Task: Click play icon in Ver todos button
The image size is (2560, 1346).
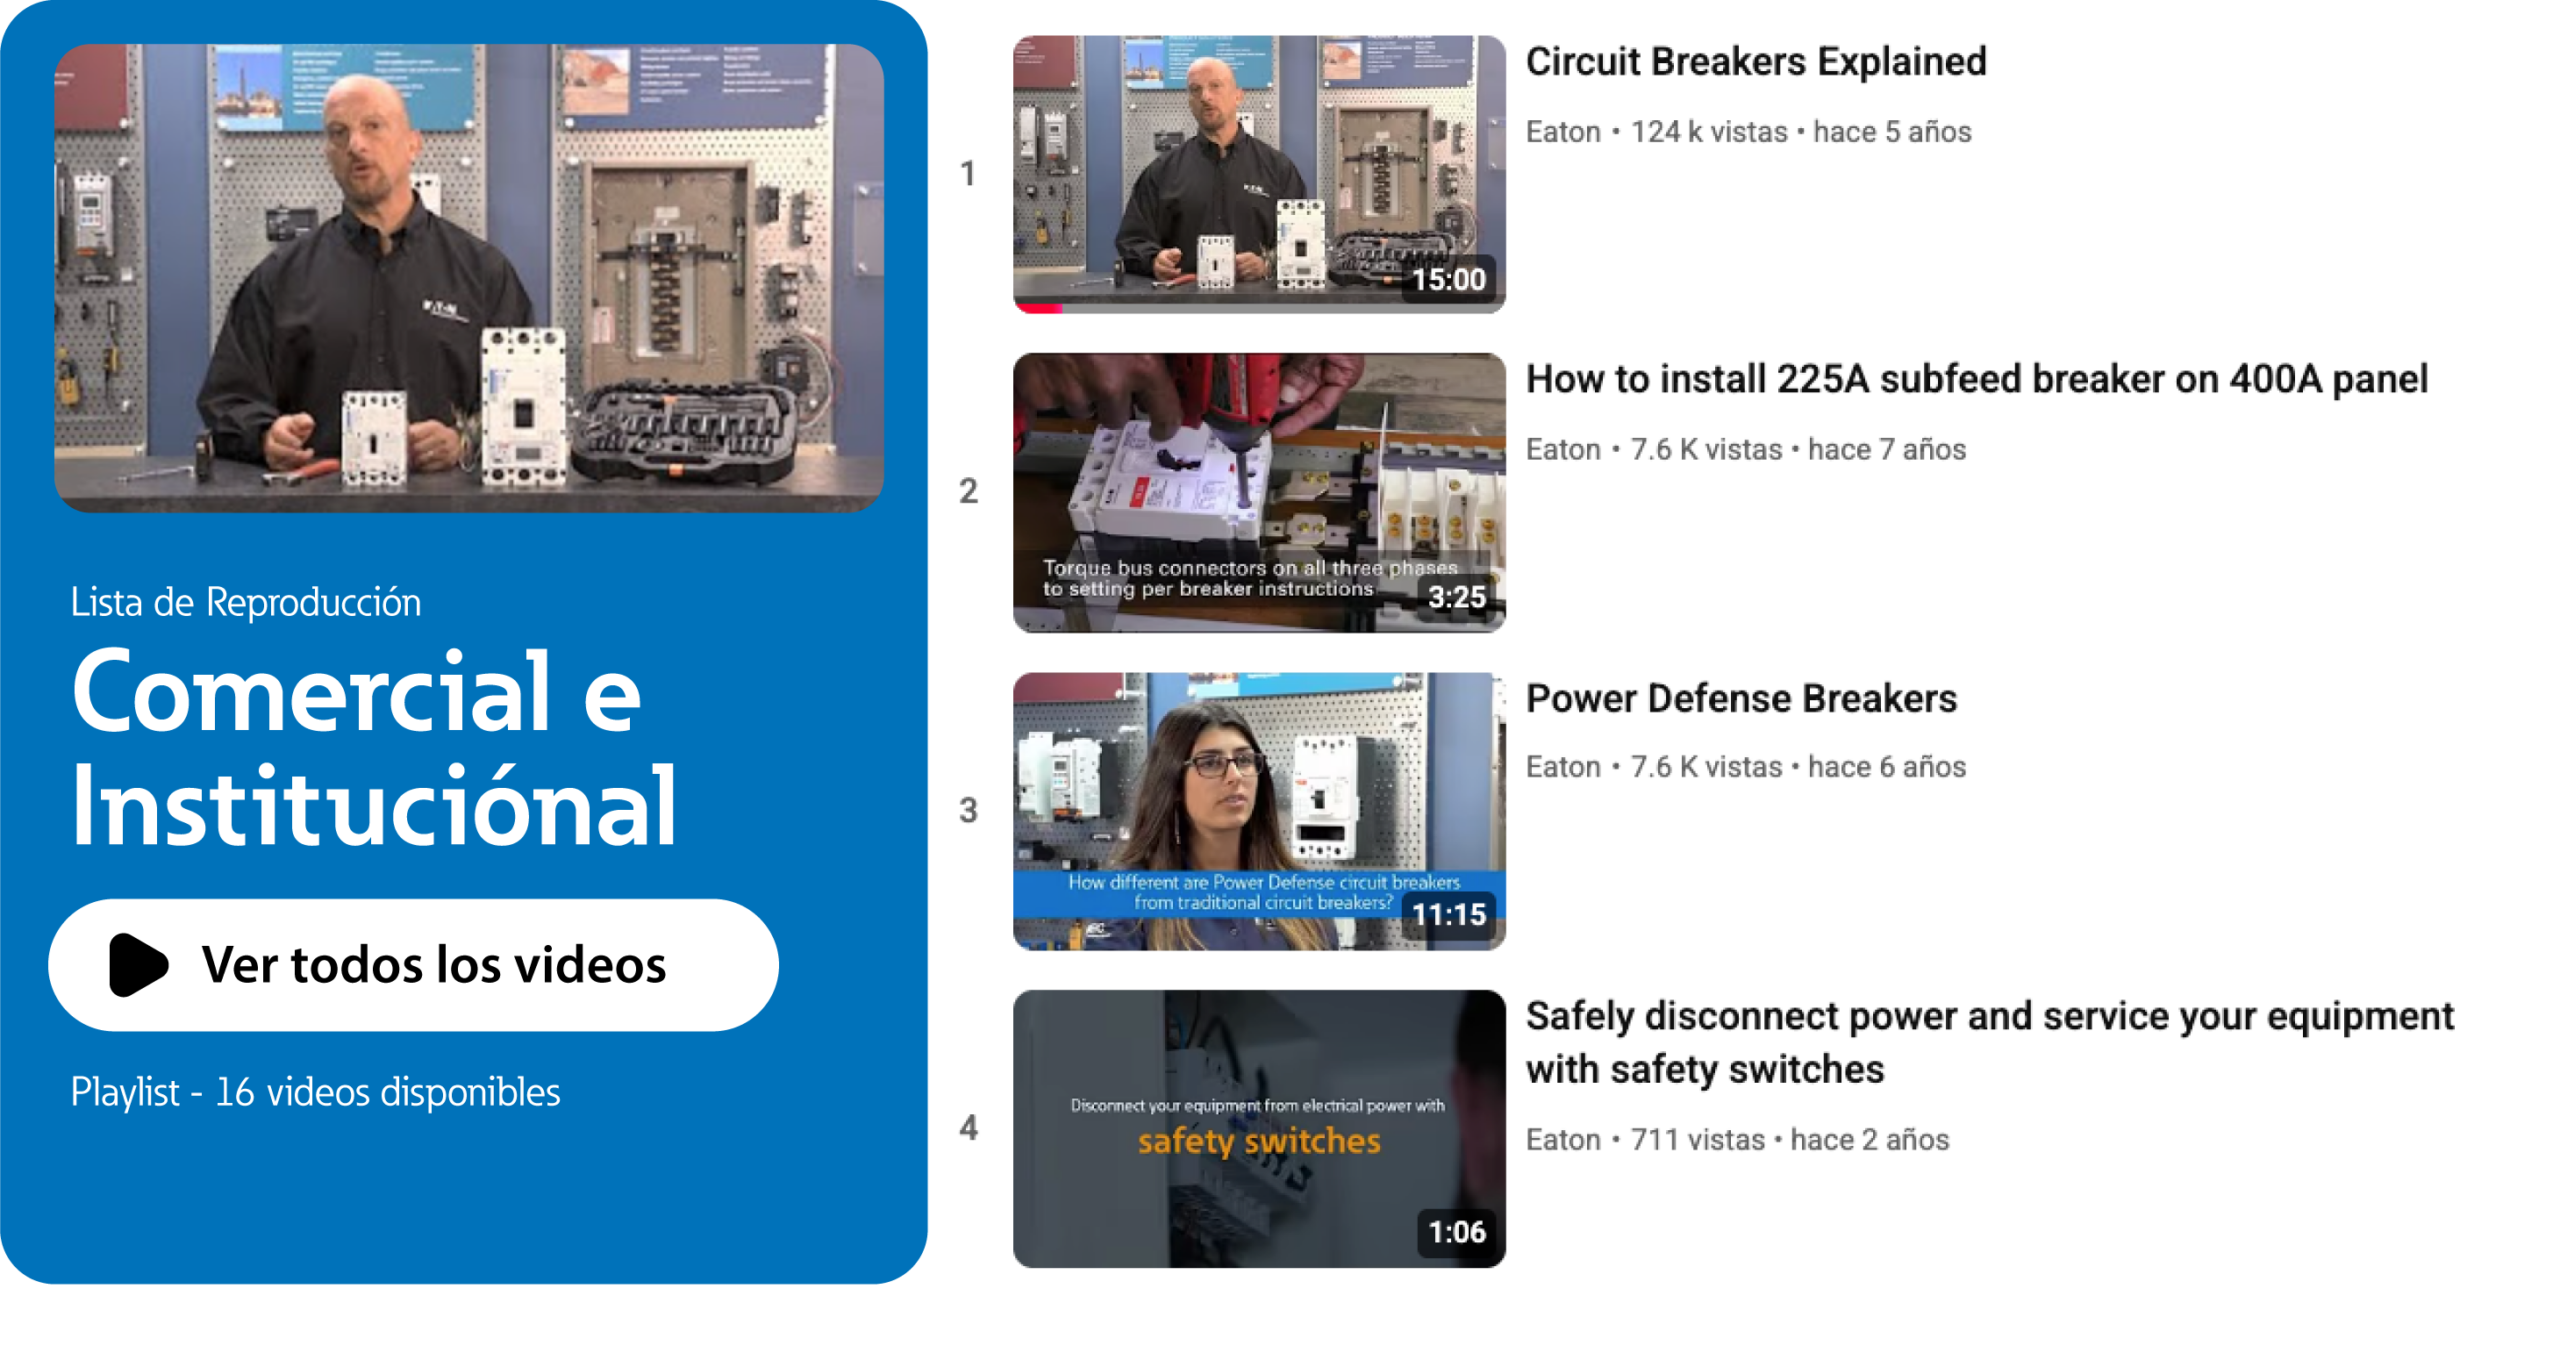Action: click(x=138, y=965)
